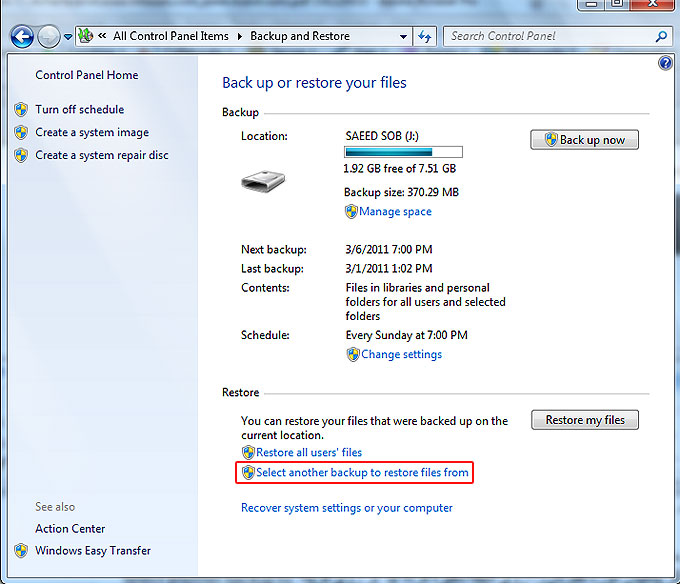Expand arrow after All Control Panel Items
This screenshot has width=680, height=584.
pos(239,36)
